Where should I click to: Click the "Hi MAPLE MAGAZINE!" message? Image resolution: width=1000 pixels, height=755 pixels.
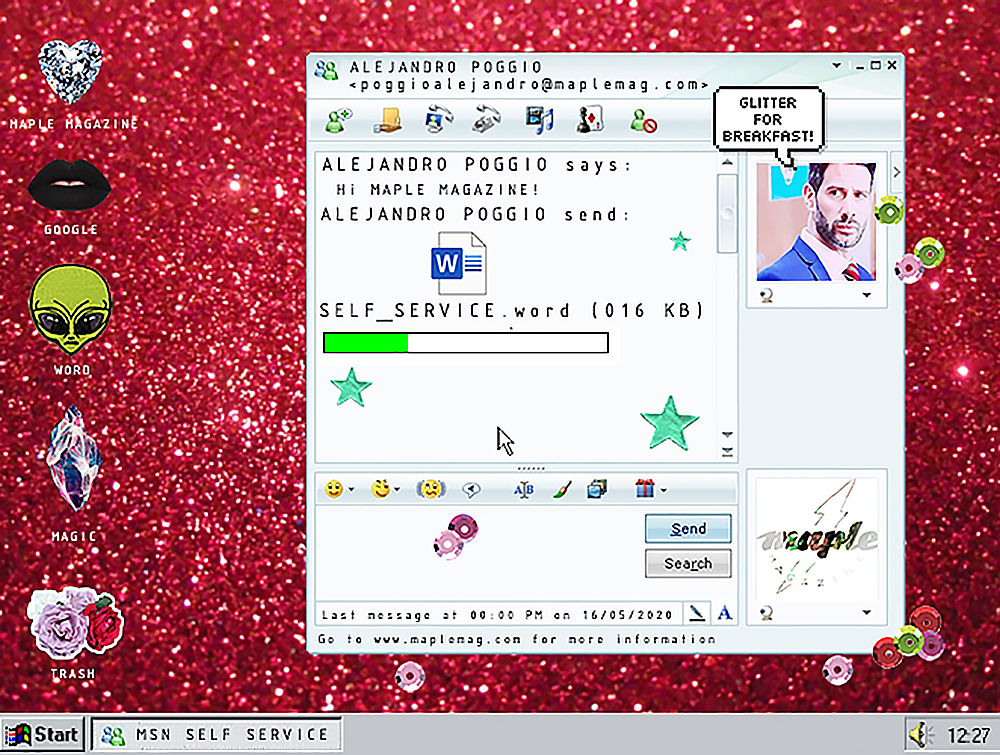click(438, 189)
